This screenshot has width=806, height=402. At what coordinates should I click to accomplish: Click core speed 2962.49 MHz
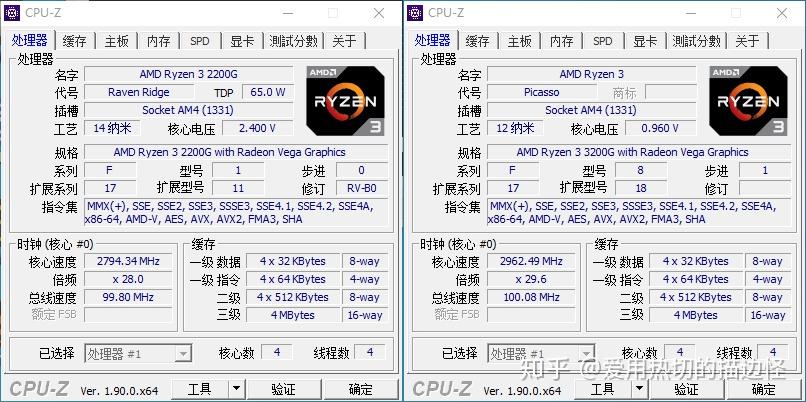pyautogui.click(x=531, y=261)
